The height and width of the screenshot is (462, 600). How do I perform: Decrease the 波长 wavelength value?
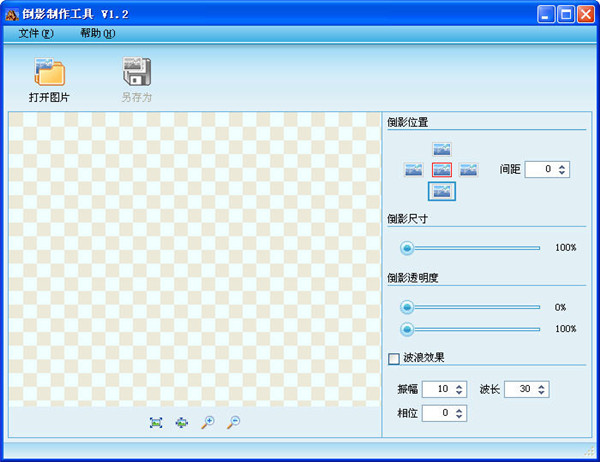point(541,393)
